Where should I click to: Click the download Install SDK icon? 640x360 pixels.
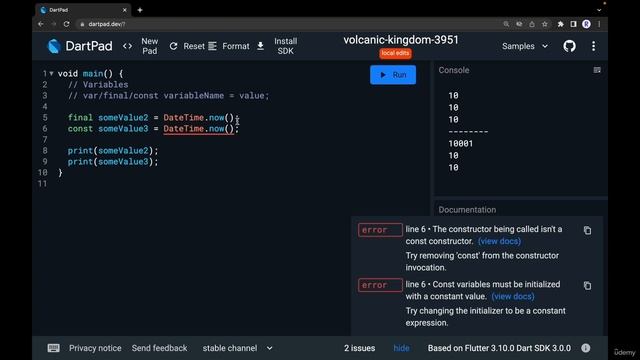(x=260, y=46)
